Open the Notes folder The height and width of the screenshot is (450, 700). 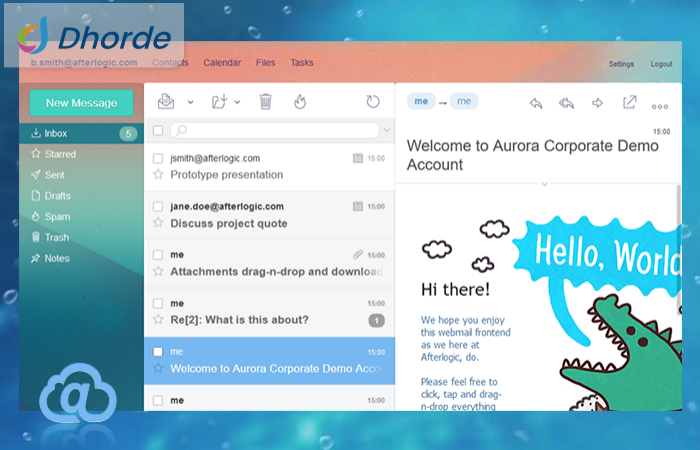point(81,258)
